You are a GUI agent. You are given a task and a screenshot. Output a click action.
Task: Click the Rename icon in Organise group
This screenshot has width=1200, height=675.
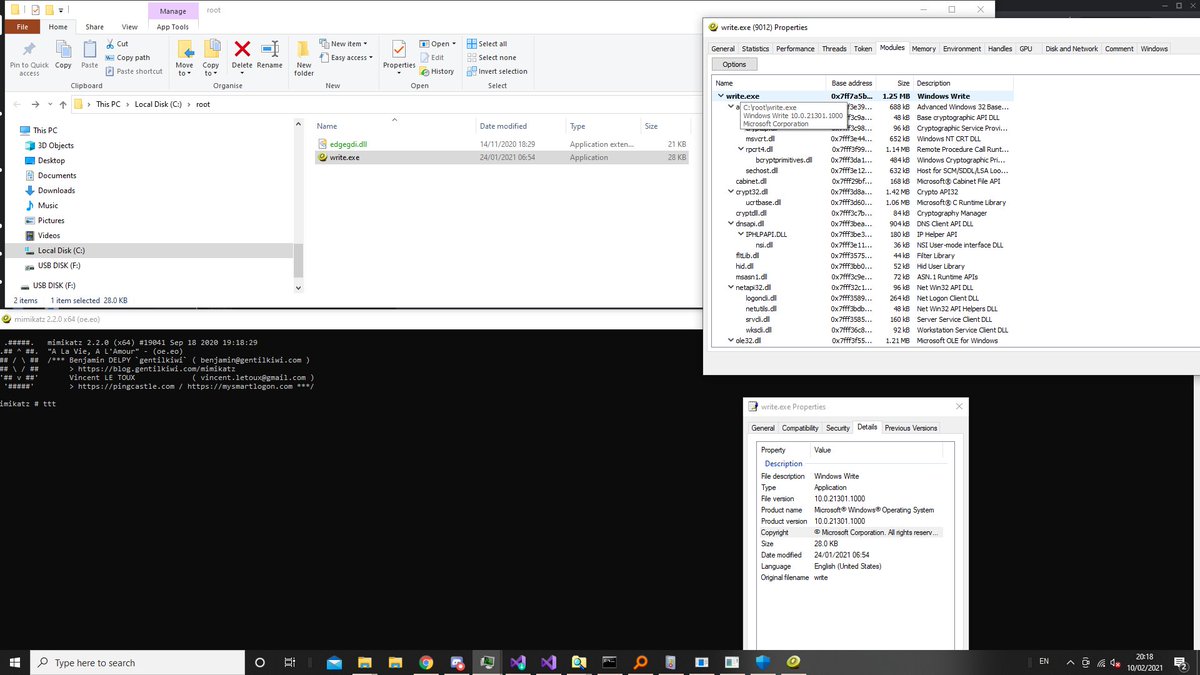click(x=270, y=54)
